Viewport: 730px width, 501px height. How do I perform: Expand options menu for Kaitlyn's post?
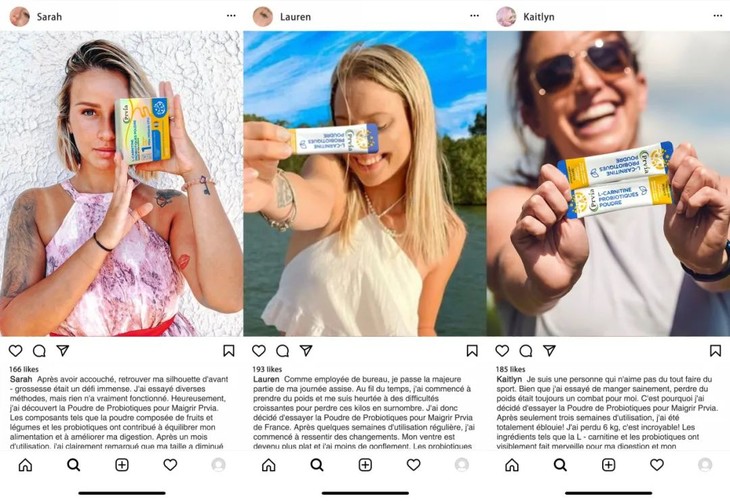718,16
